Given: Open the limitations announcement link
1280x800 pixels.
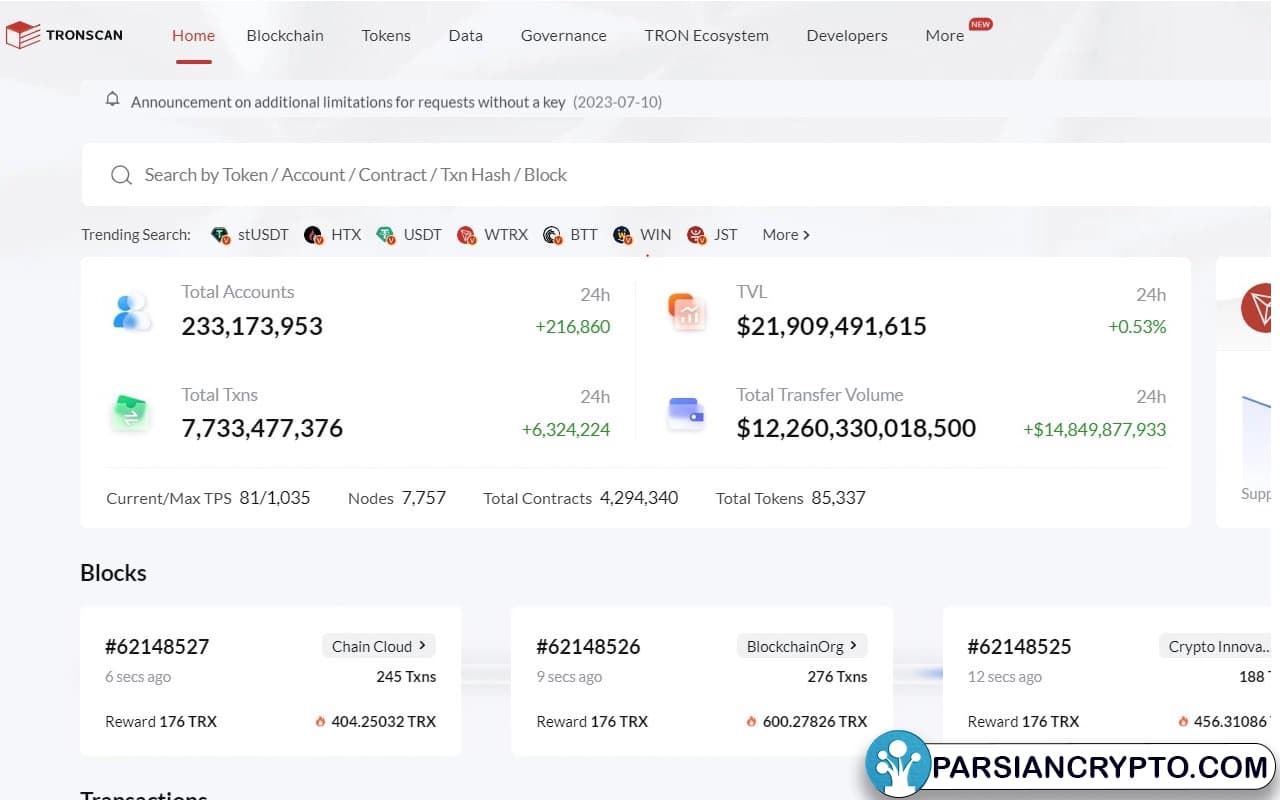Looking at the screenshot, I should pyautogui.click(x=348, y=102).
